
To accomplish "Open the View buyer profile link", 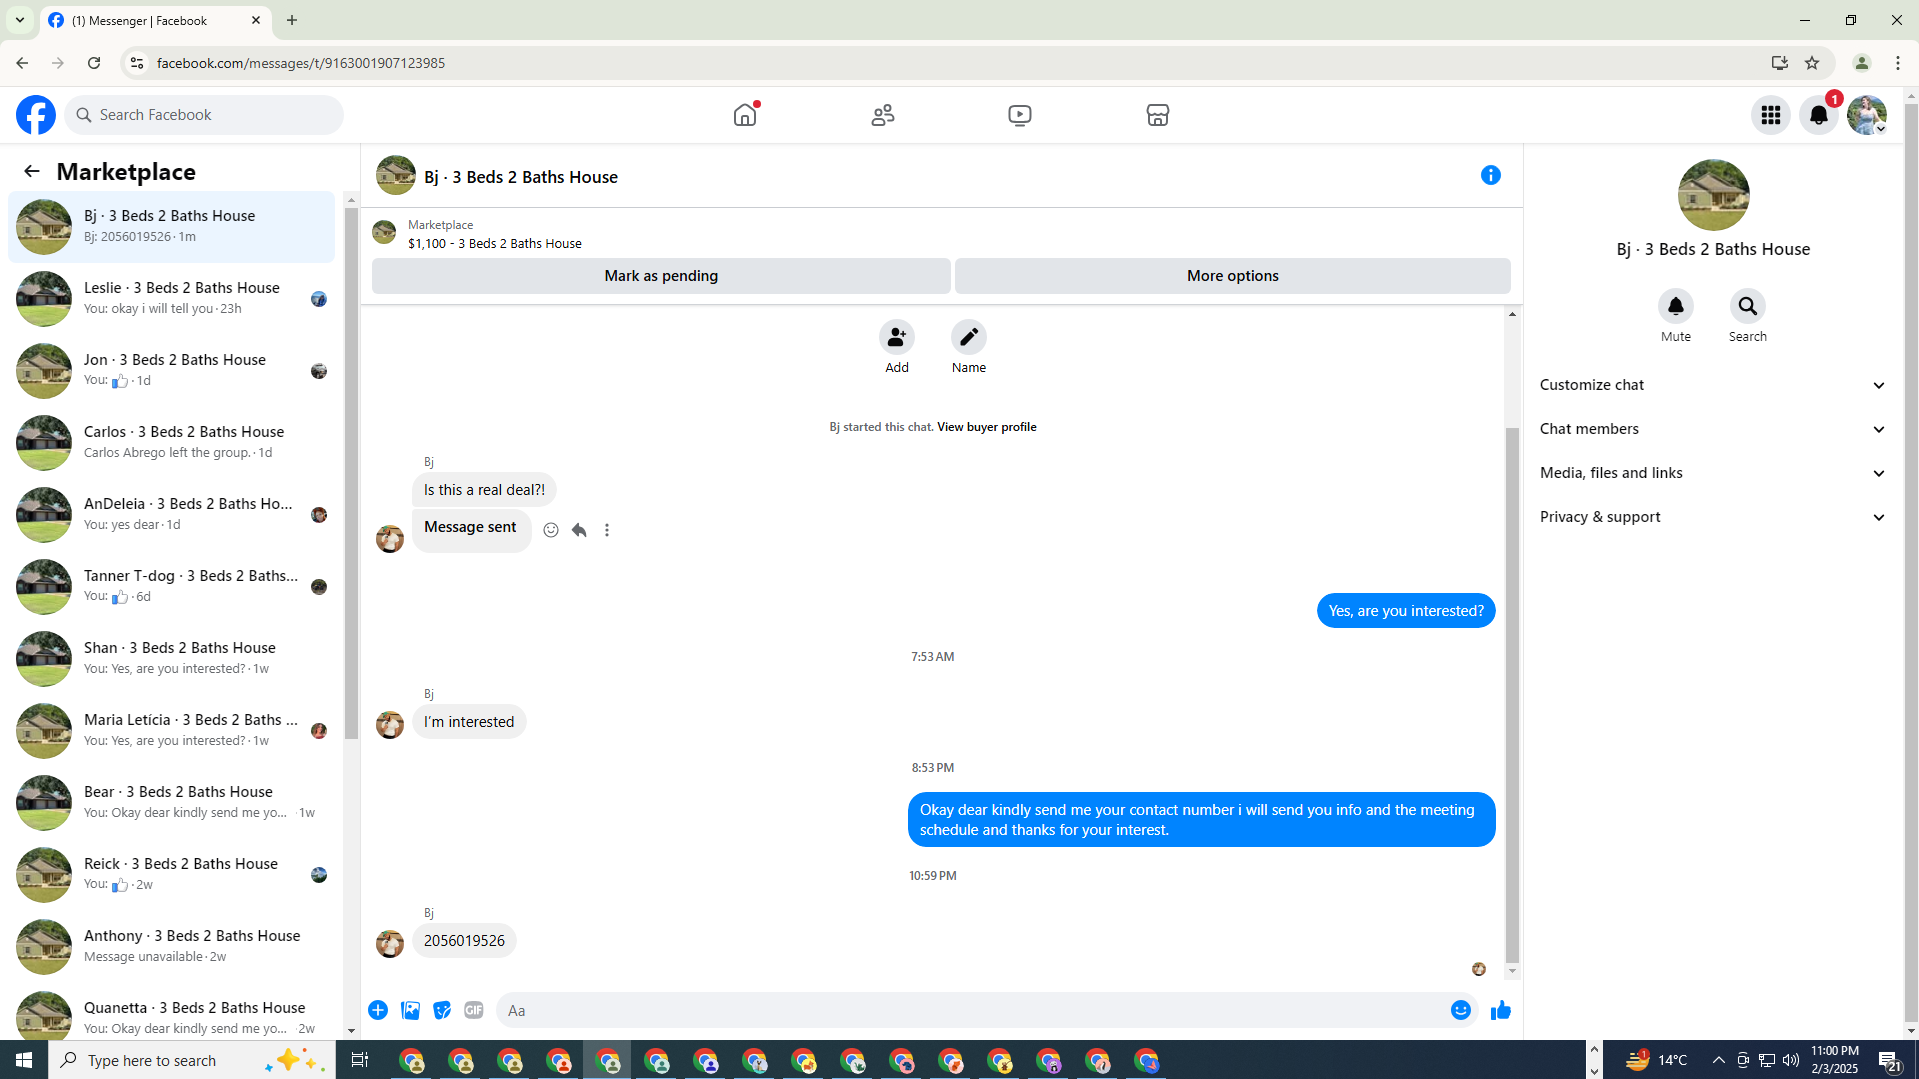I will pyautogui.click(x=986, y=427).
